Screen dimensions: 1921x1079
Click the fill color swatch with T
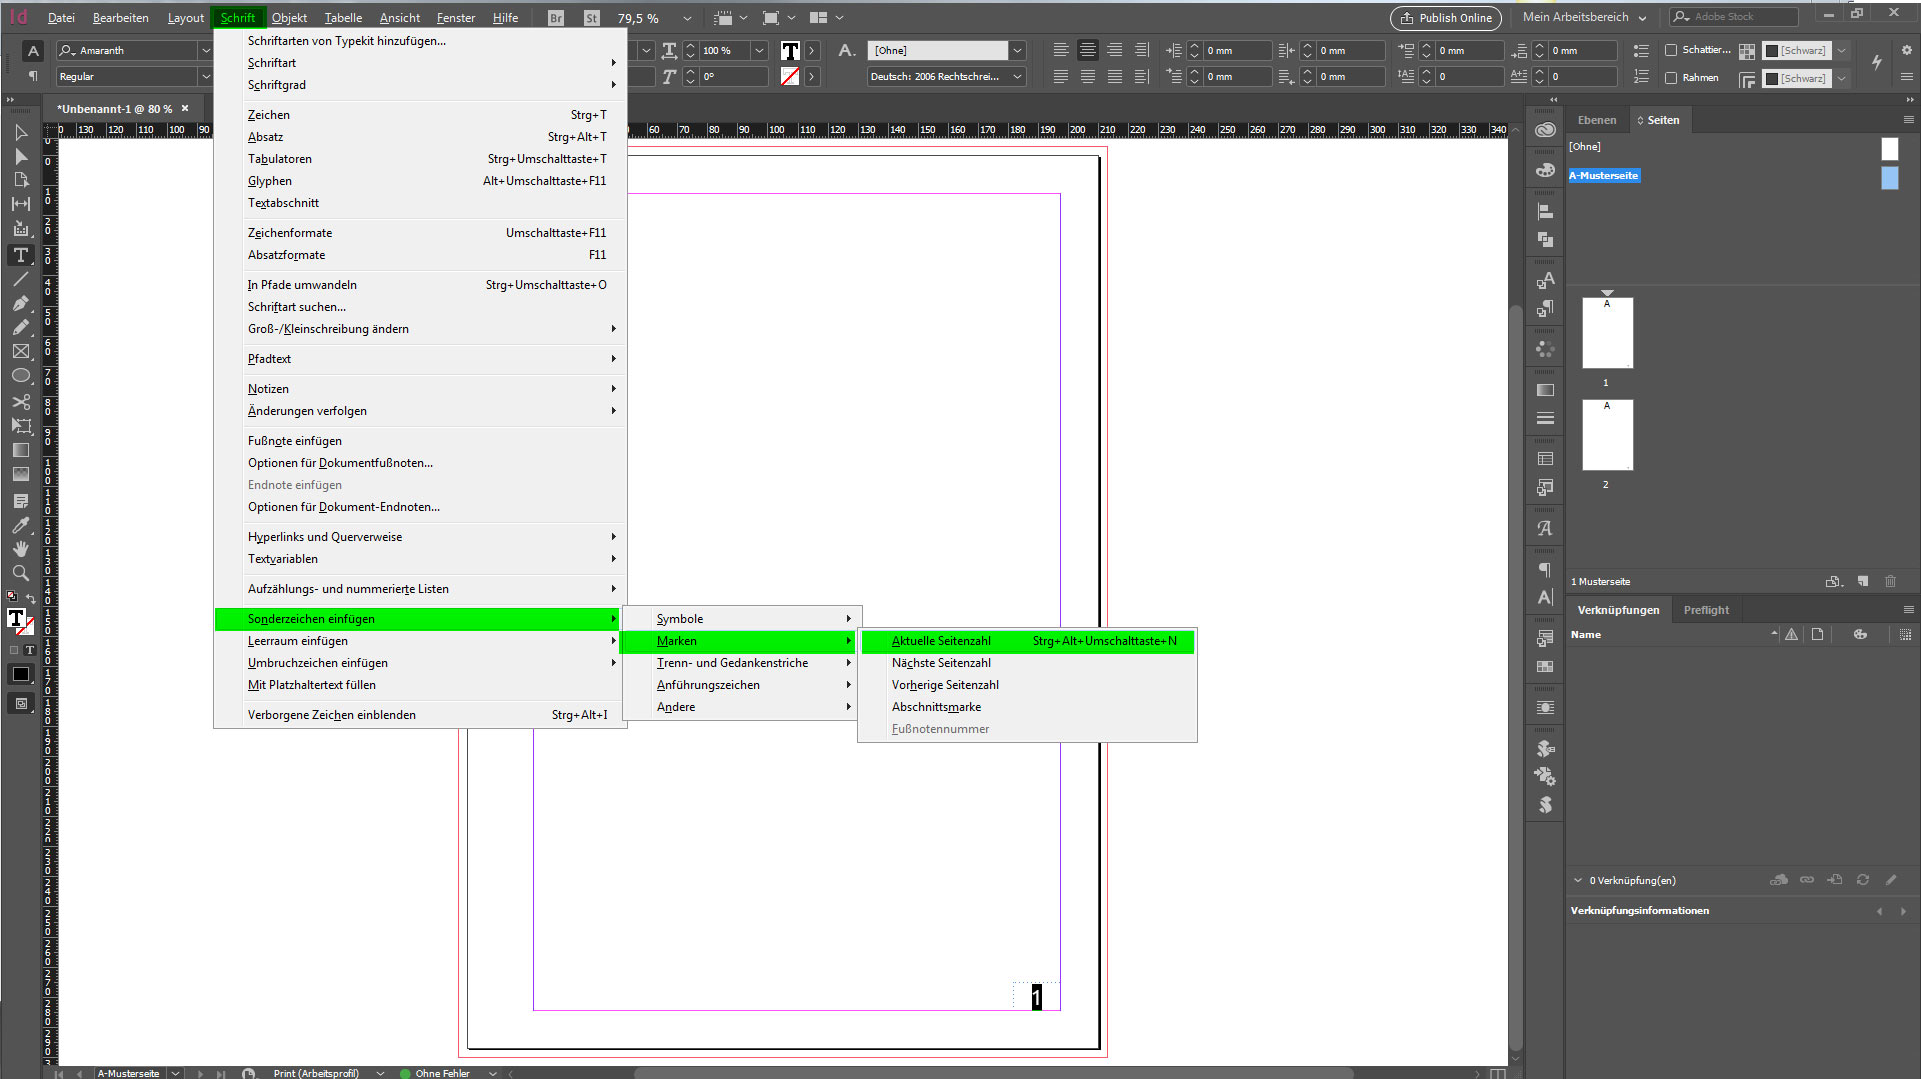point(16,619)
